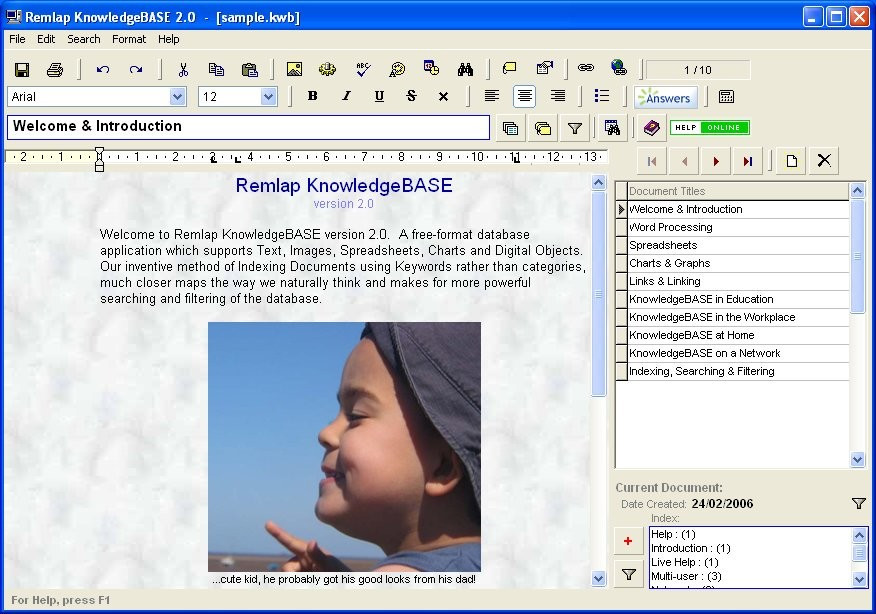Click the globe web icon
Viewport: 876px width, 614px height.
pyautogui.click(x=618, y=68)
